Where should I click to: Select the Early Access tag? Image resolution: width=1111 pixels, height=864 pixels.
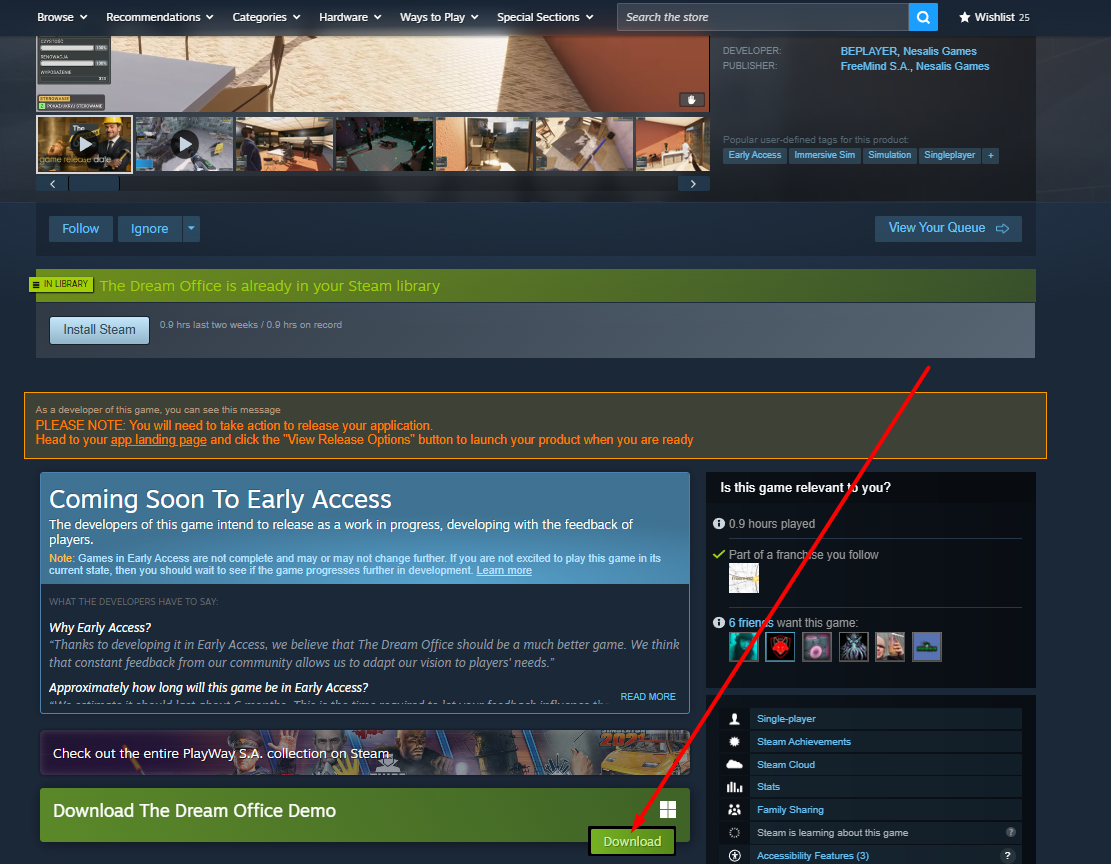(755, 155)
